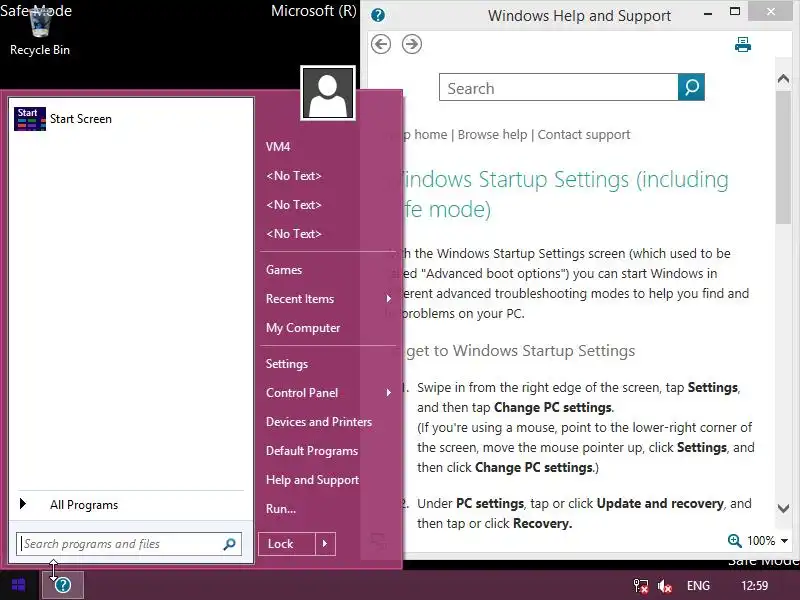Click in the Help Search field
Viewport: 800px width, 600px height.
pos(559,87)
